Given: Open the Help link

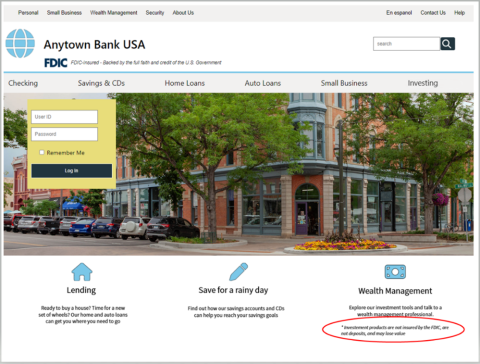Looking at the screenshot, I should pos(459,13).
